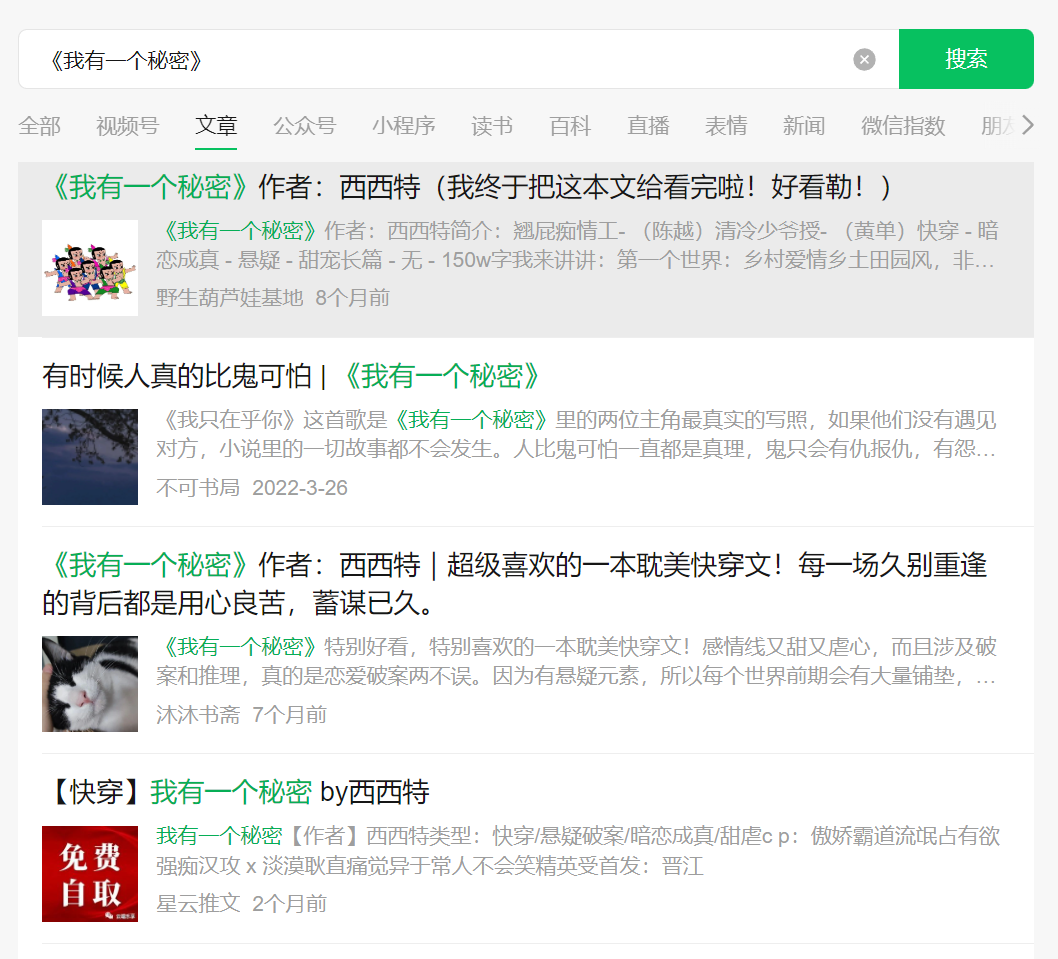
Task: Switch to the 公众号 tab
Action: pyautogui.click(x=304, y=126)
